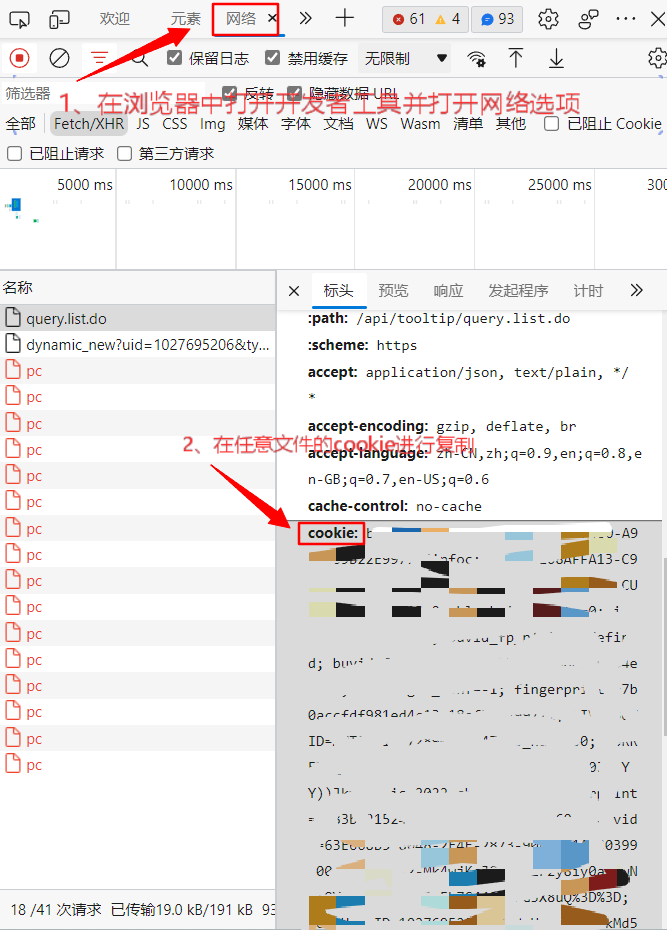Open the 93 issues counter
This screenshot has height=930, width=667.
[x=497, y=19]
